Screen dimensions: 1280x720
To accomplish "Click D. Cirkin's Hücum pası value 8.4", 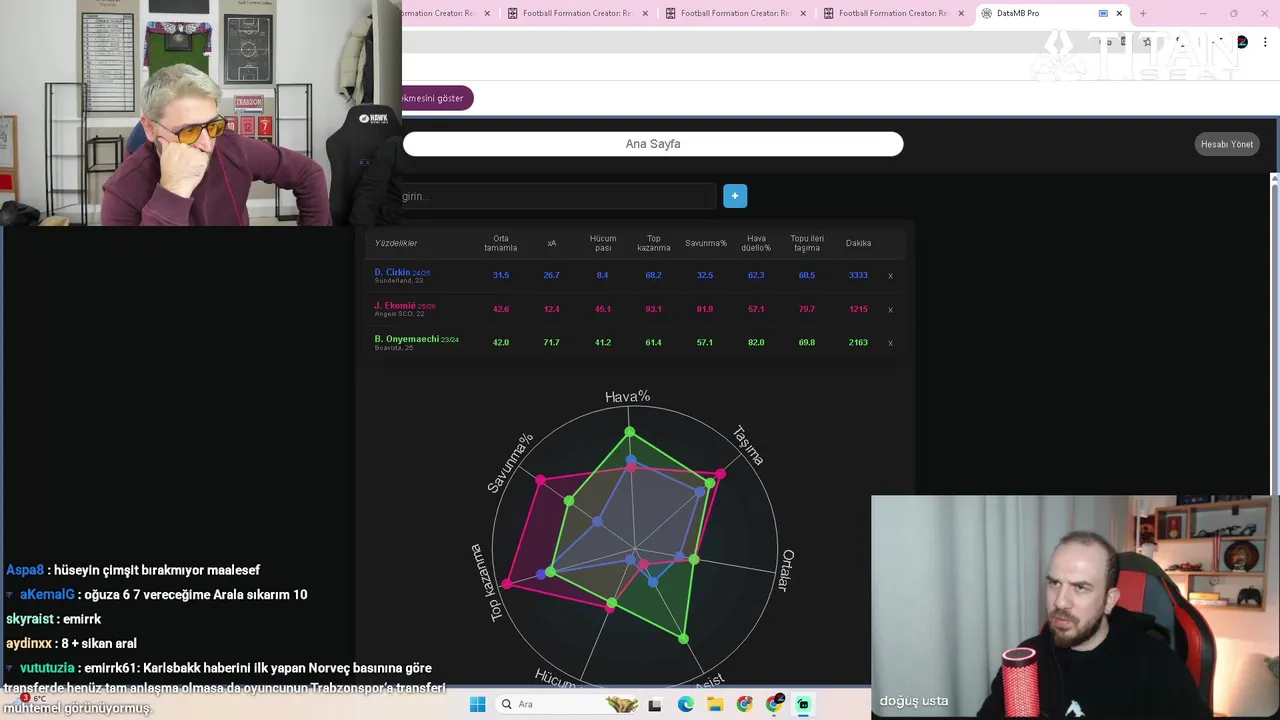I will click(x=603, y=275).
